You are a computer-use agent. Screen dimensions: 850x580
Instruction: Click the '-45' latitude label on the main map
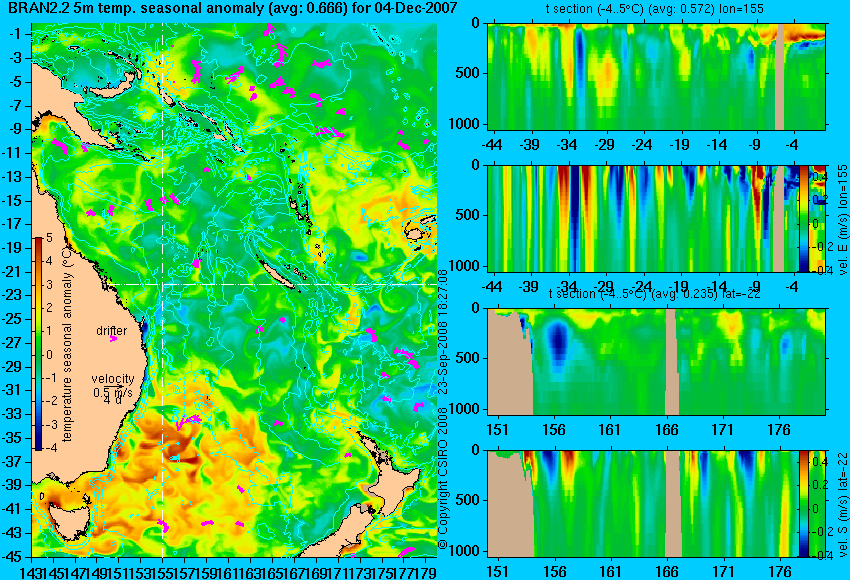[x=11, y=557]
